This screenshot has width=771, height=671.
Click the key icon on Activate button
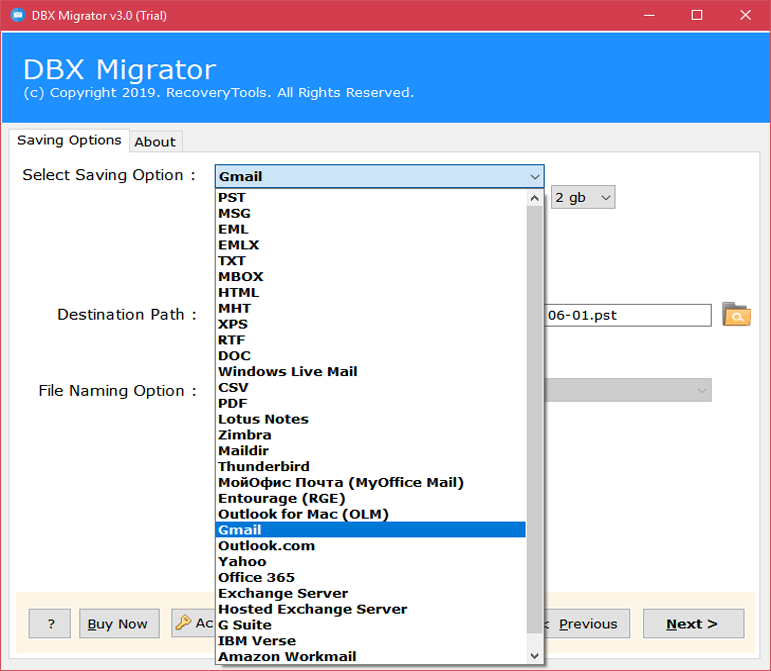click(183, 622)
